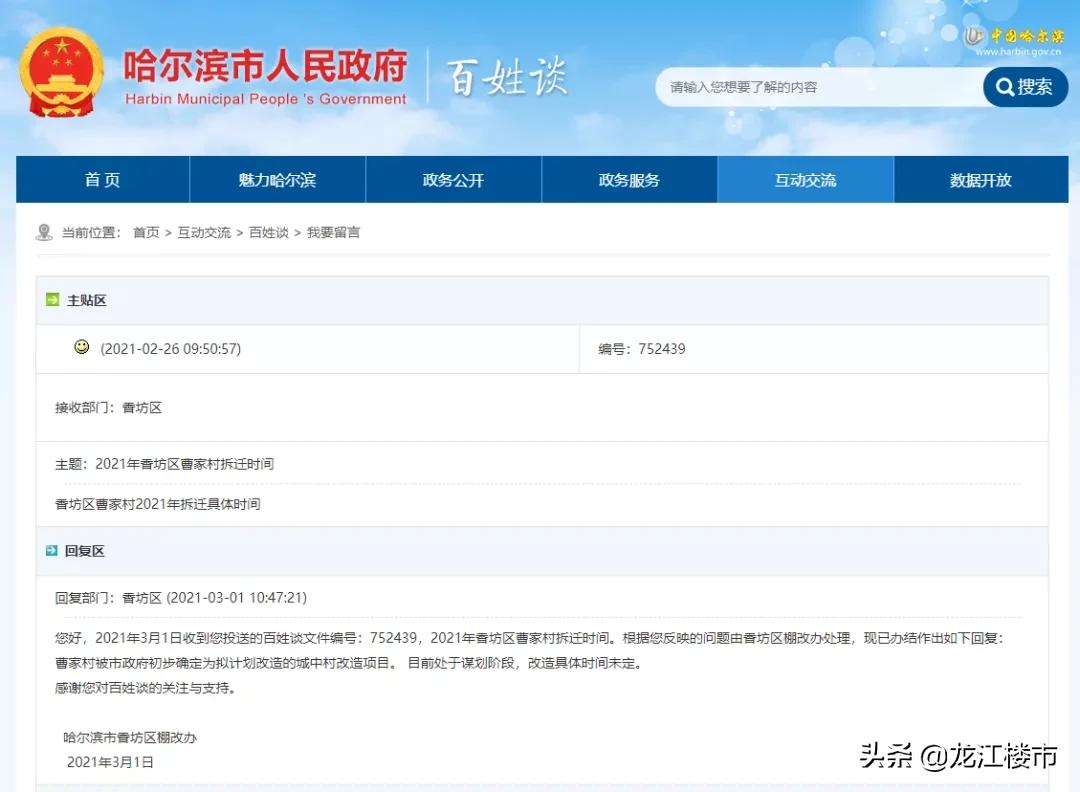The image size is (1080, 792).
Task: Open the 互动交流 breadcrumb link
Action: point(204,232)
